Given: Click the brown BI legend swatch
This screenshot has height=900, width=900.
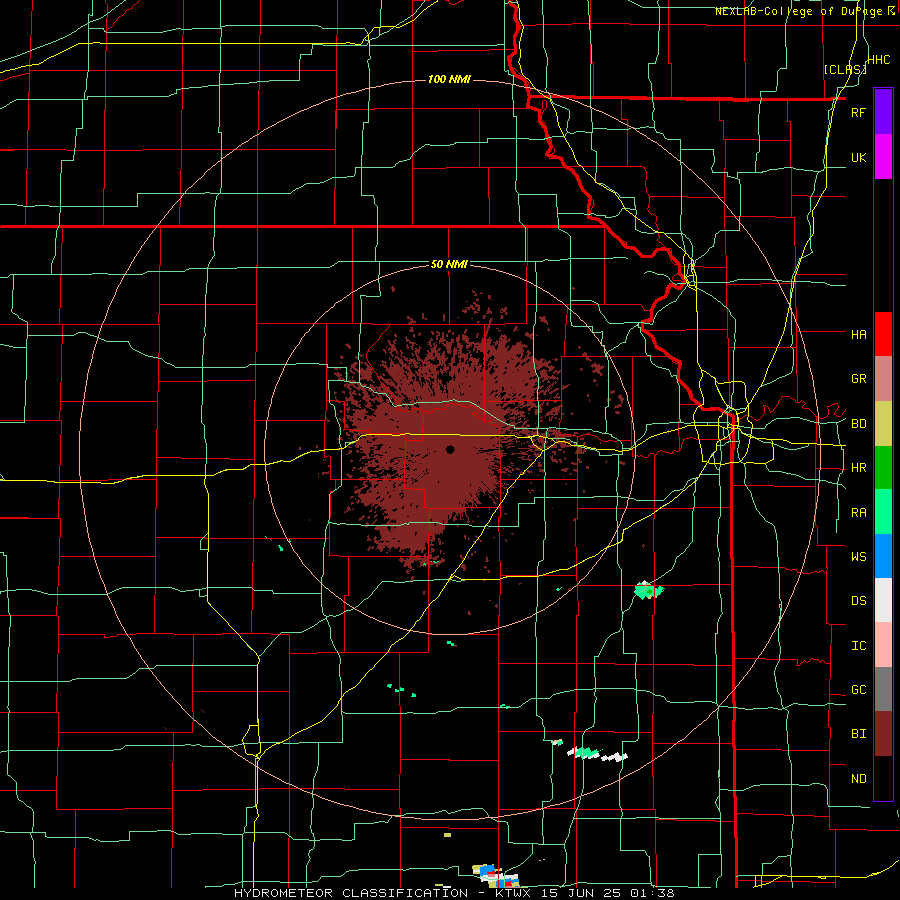Looking at the screenshot, I should (883, 734).
